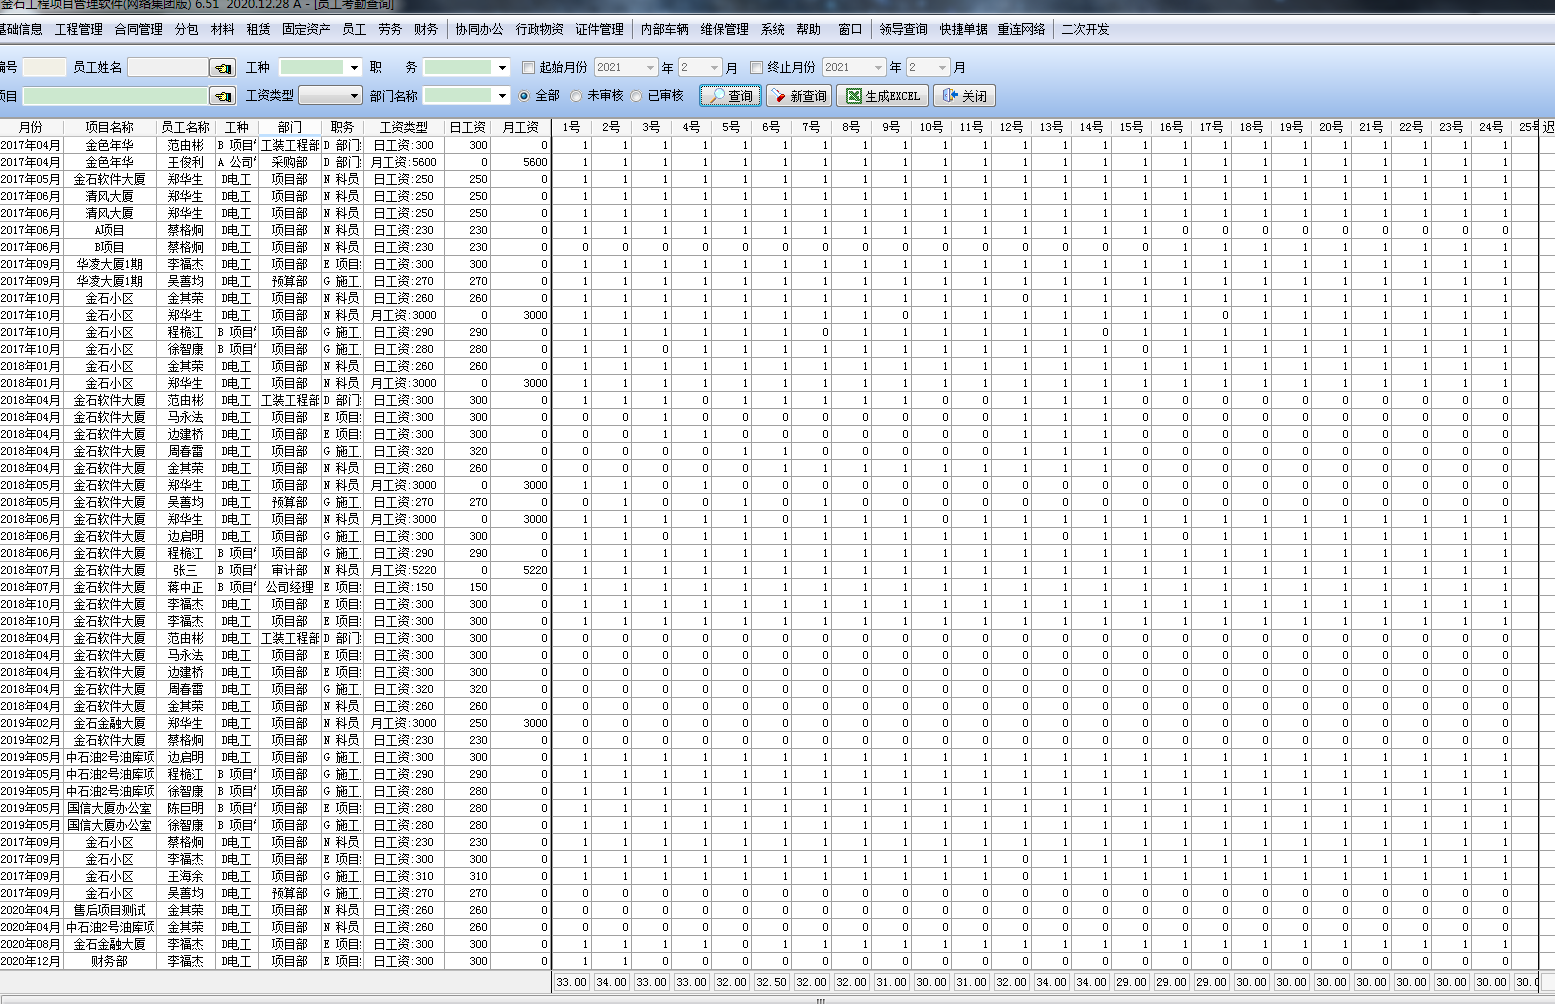This screenshot has width=1555, height=1004.
Task: Open the 领导查询 menu
Action: (x=903, y=30)
